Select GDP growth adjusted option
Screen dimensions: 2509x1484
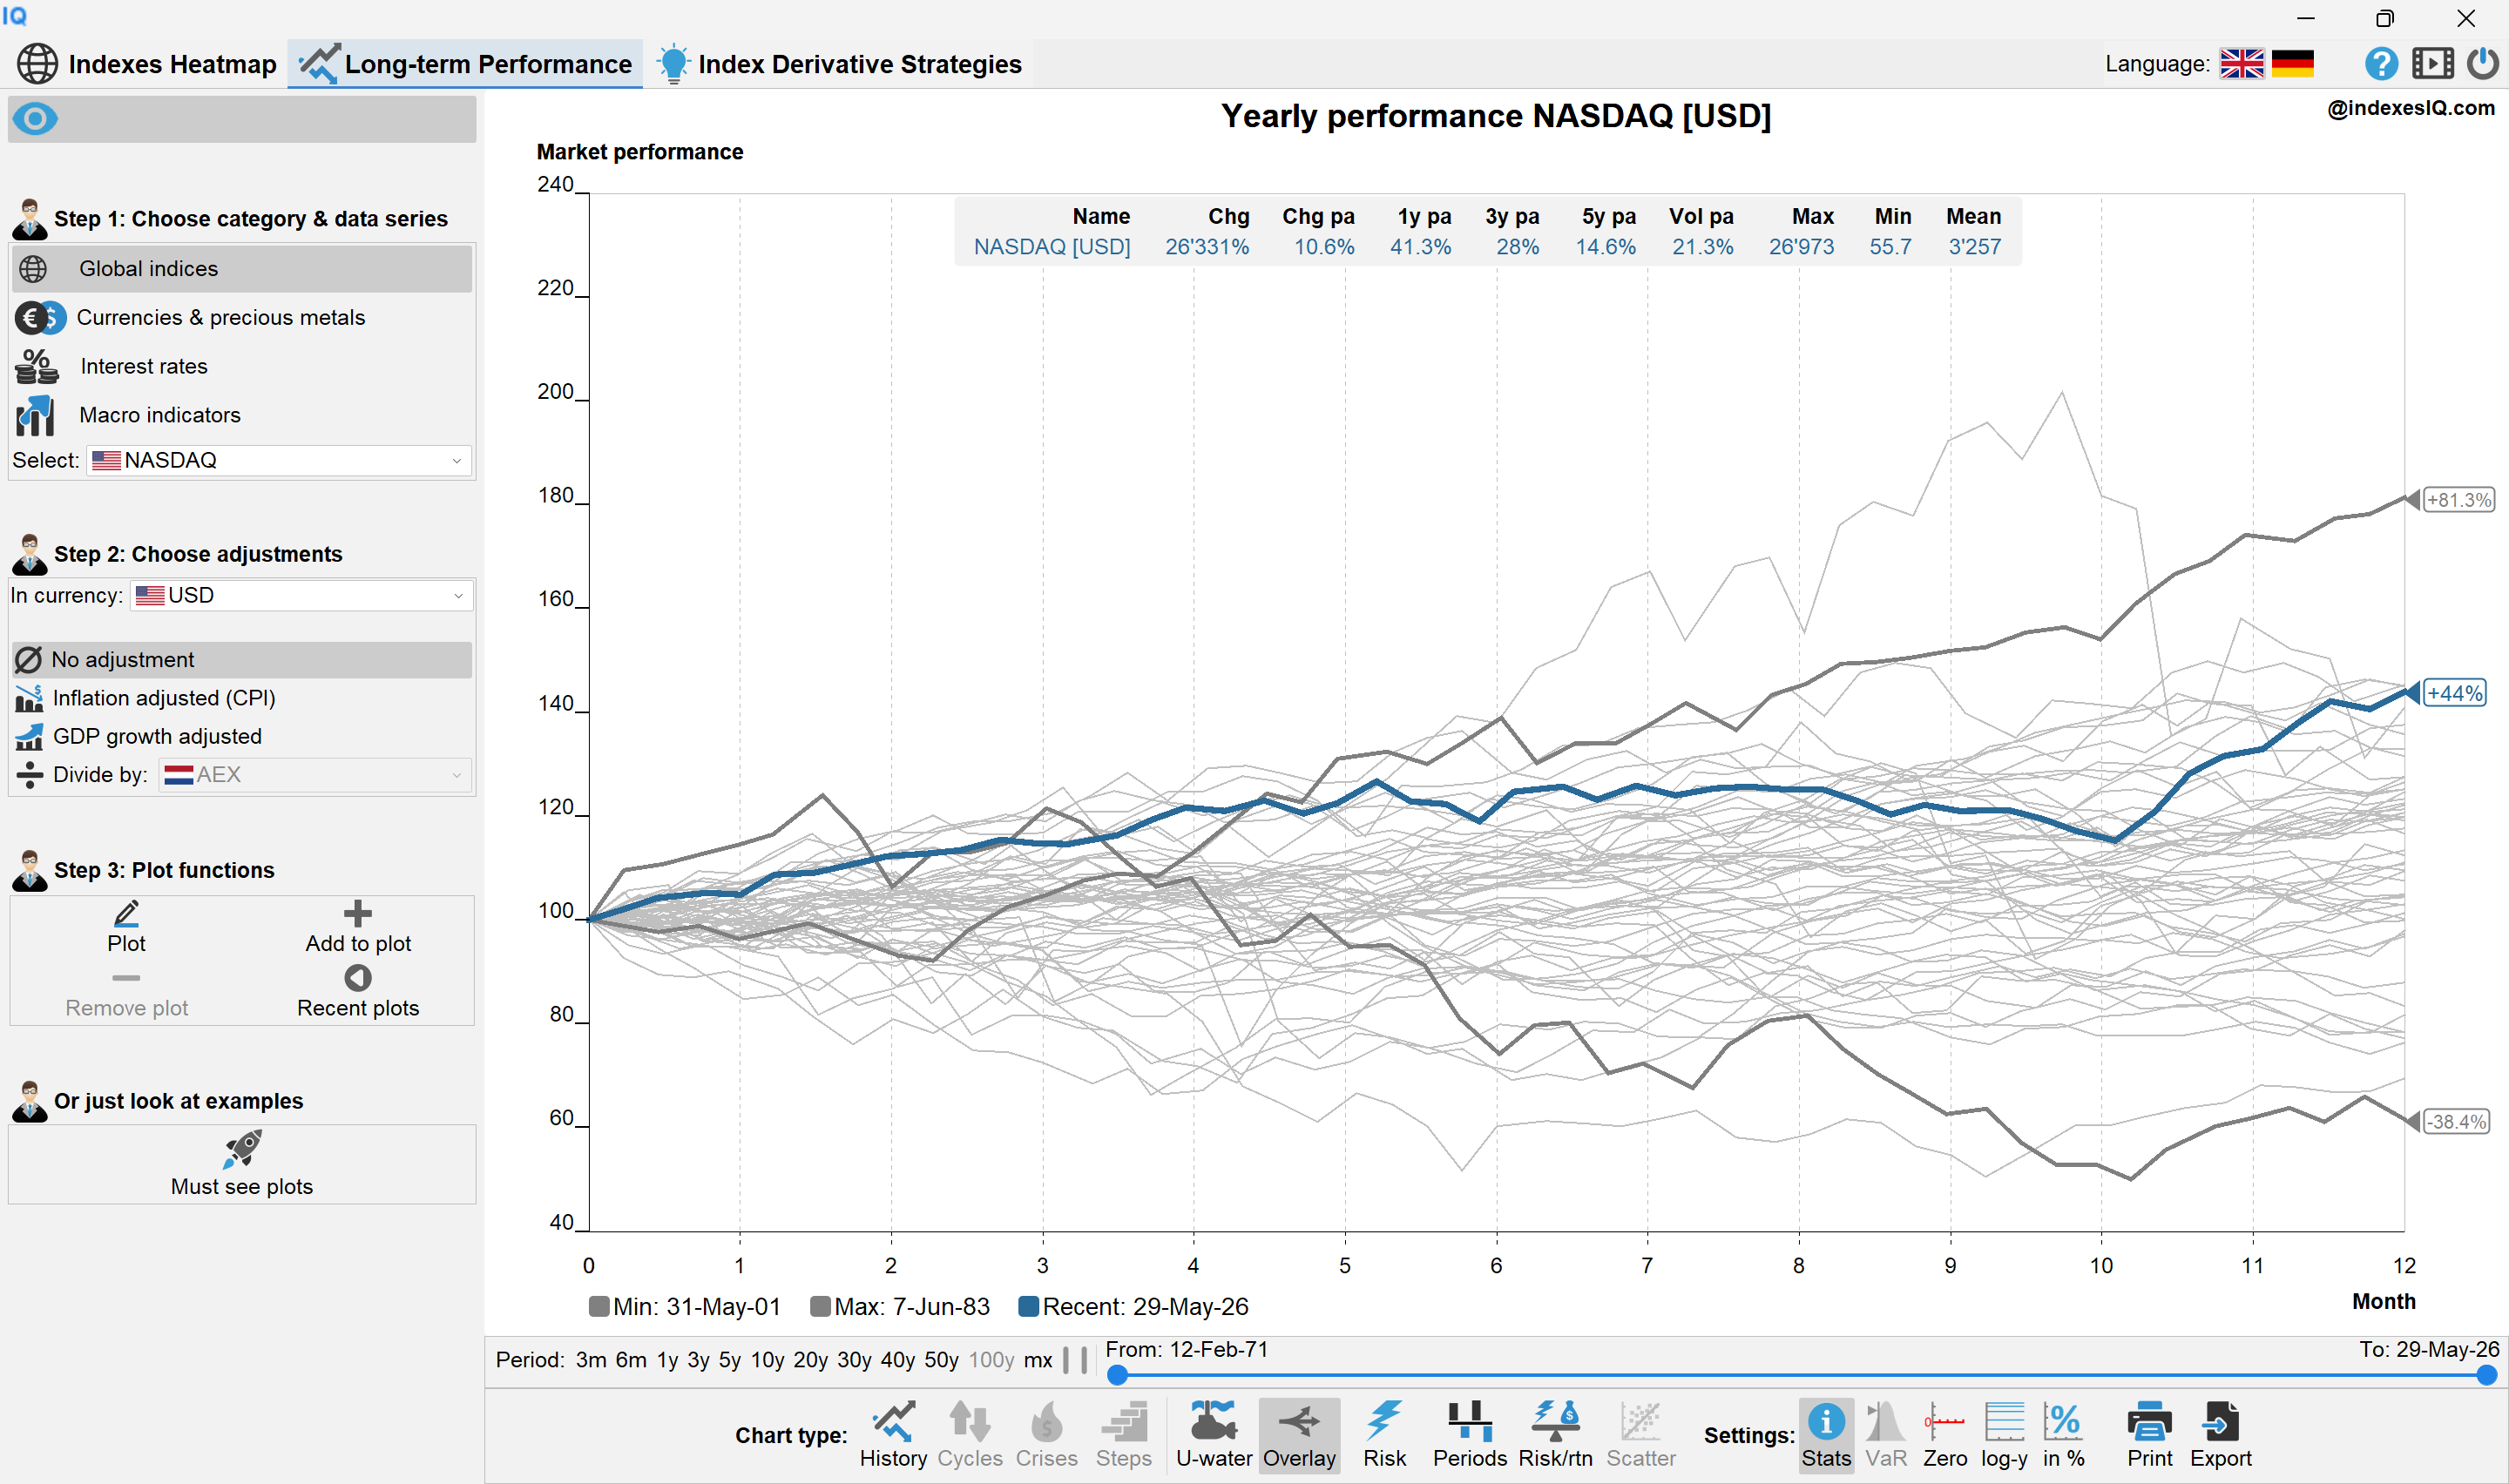pyautogui.click(x=242, y=737)
